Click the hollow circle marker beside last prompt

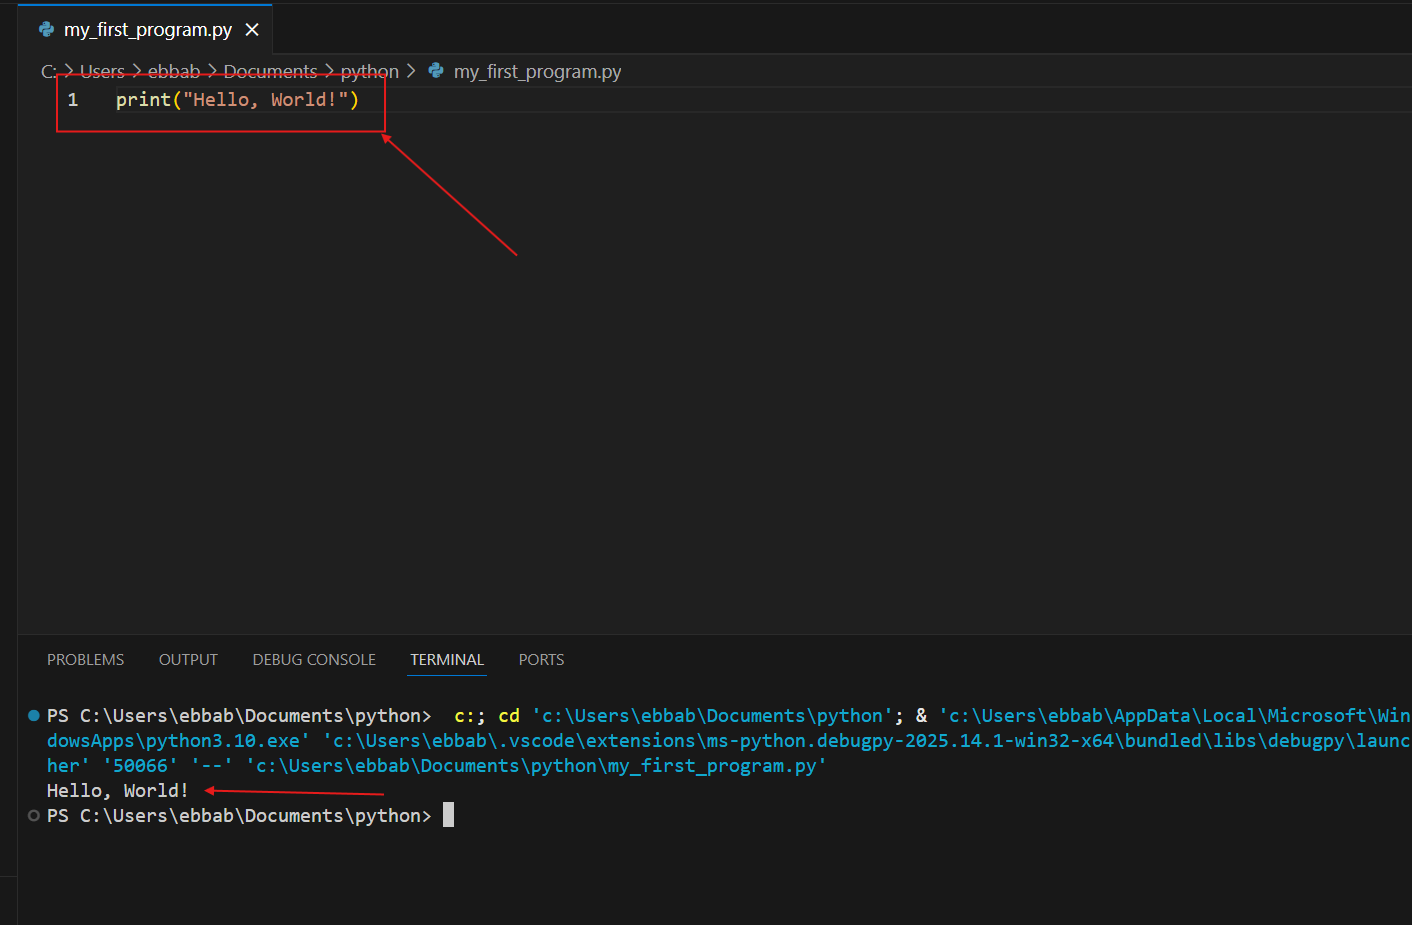[x=34, y=816]
